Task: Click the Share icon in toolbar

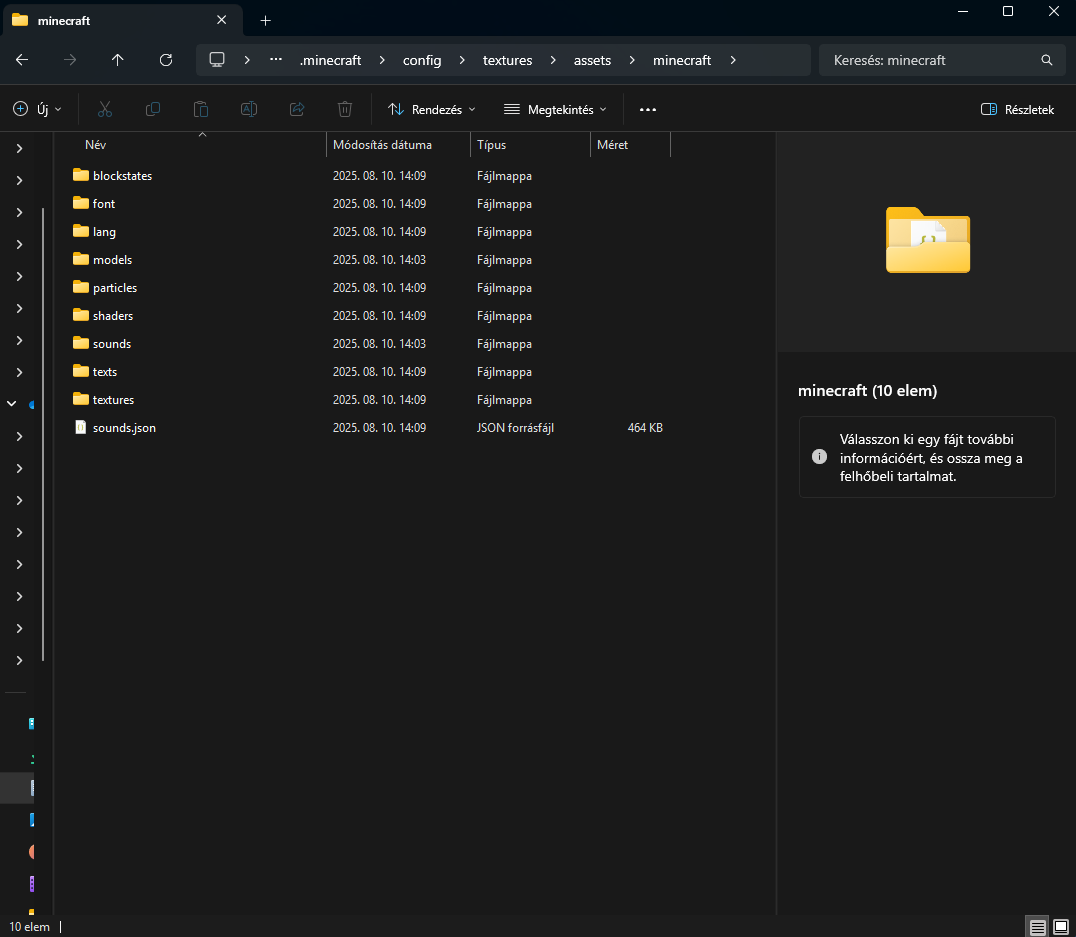Action: click(x=297, y=109)
